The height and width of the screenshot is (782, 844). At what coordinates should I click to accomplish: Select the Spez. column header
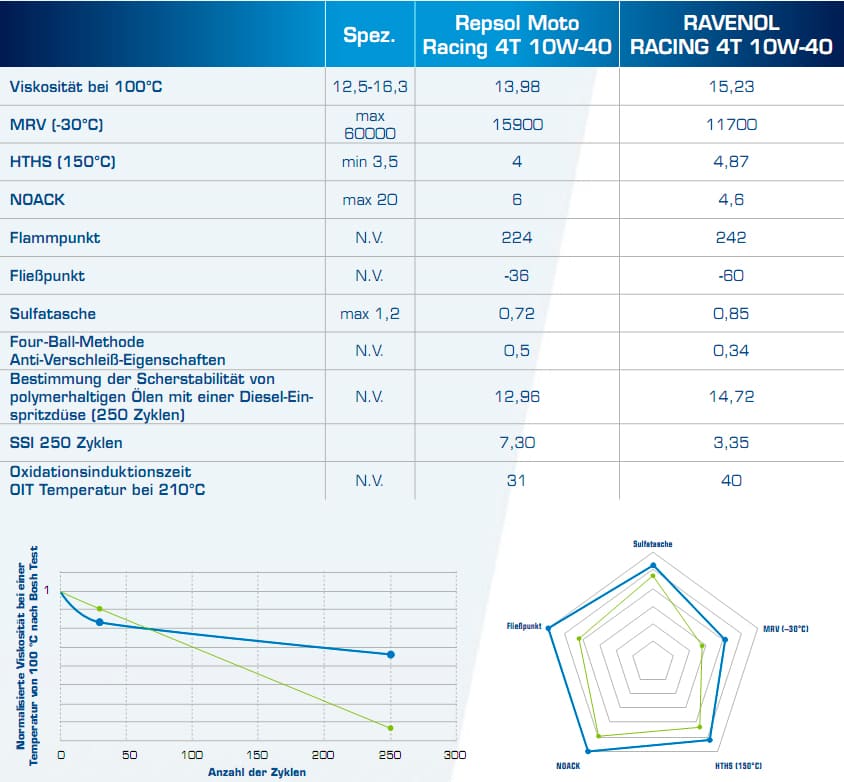(x=370, y=36)
